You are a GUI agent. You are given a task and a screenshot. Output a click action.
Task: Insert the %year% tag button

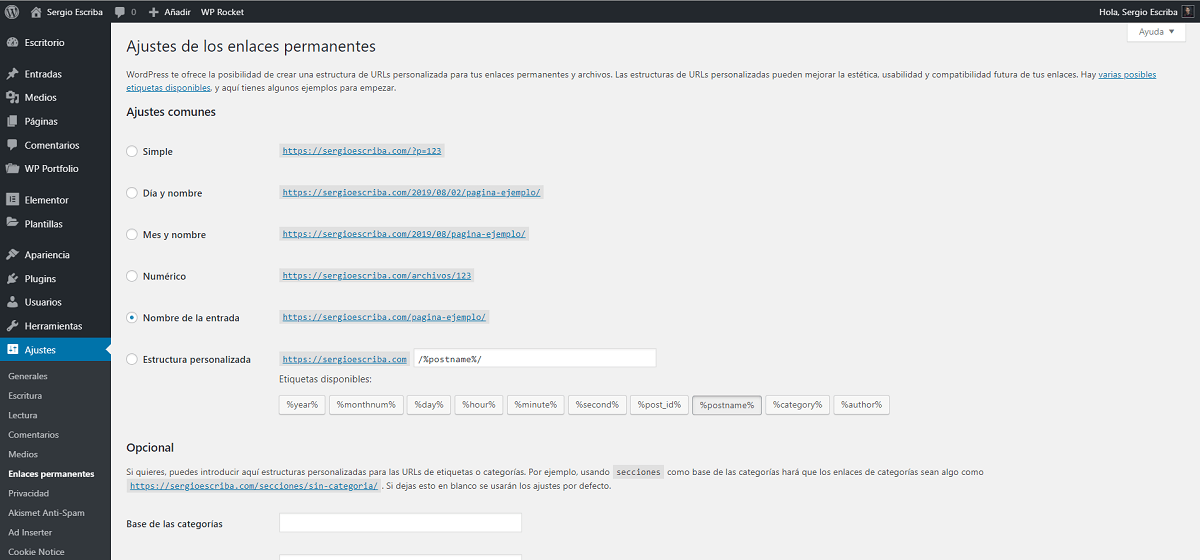tap(302, 405)
